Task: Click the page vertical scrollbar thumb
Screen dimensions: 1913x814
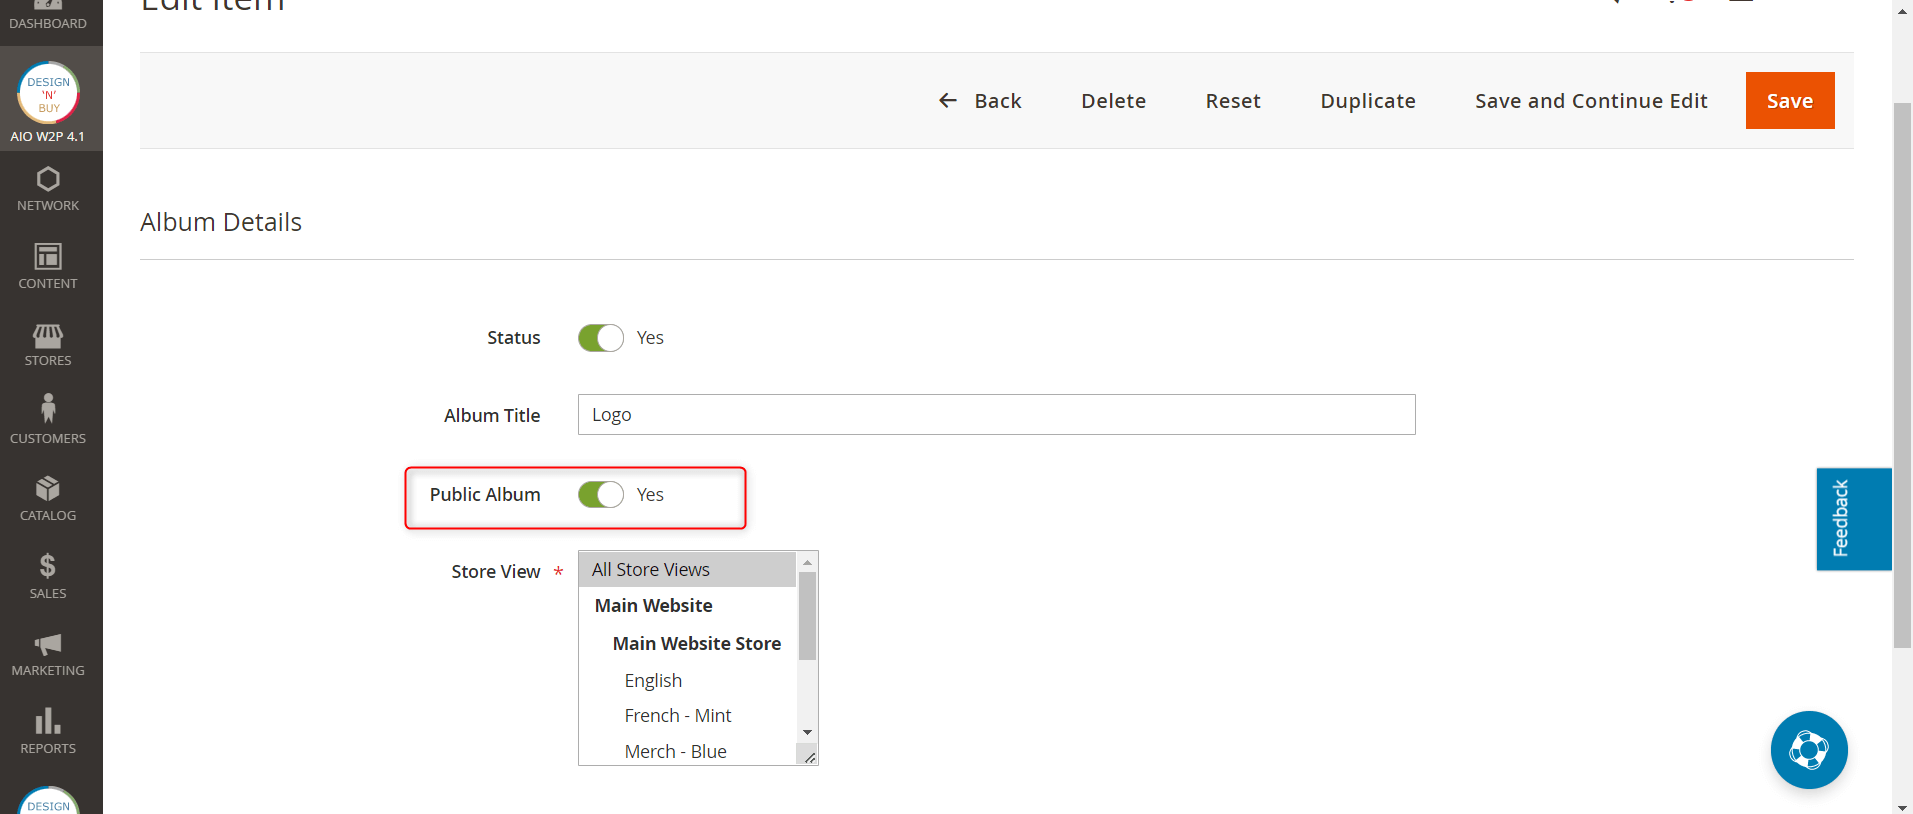Action: 1903,375
